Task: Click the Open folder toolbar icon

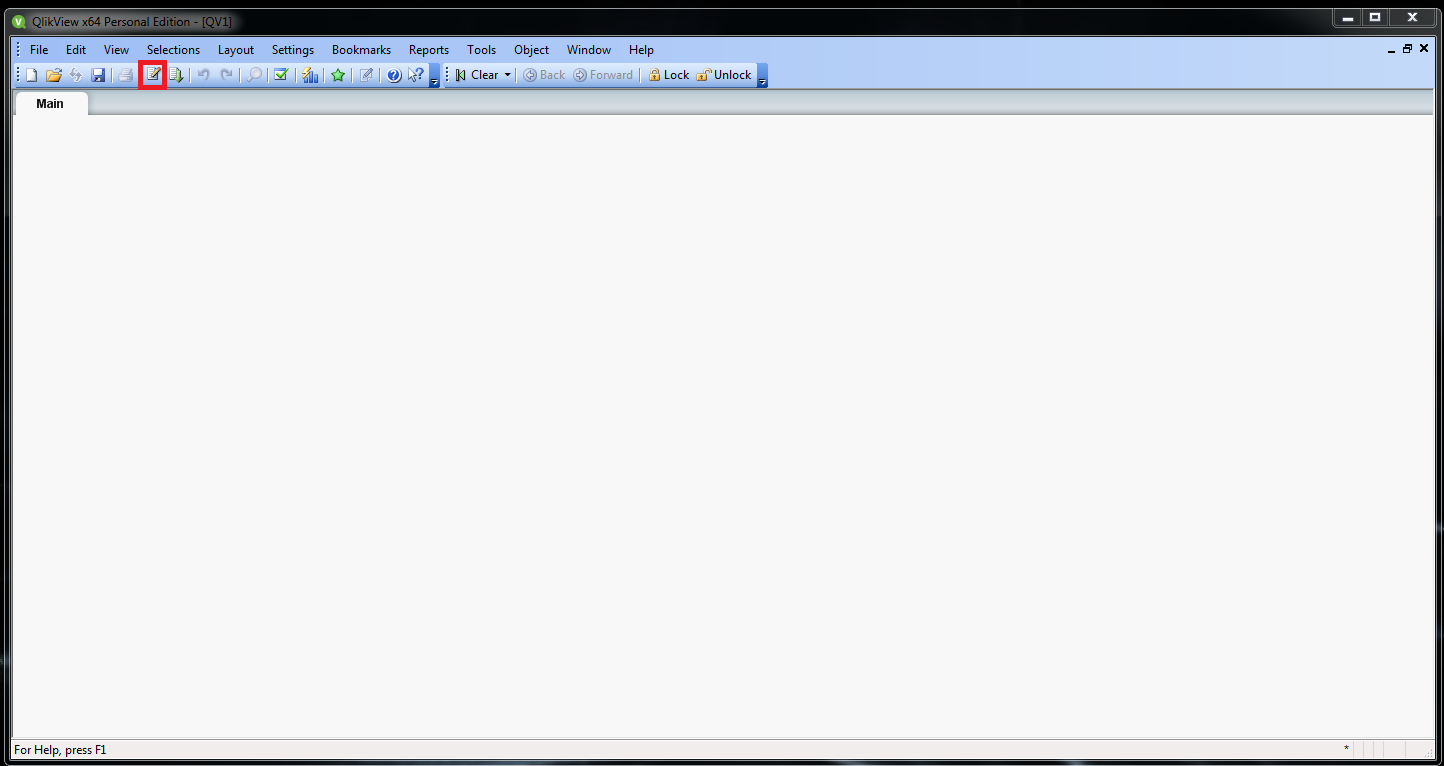Action: tap(54, 75)
